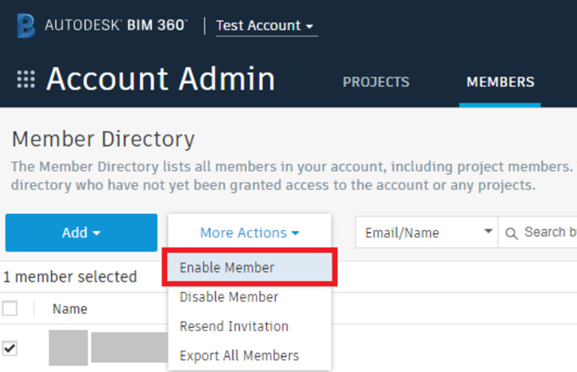Click the member's gray avatar thumbnail
This screenshot has height=372, width=577.
pyautogui.click(x=68, y=348)
